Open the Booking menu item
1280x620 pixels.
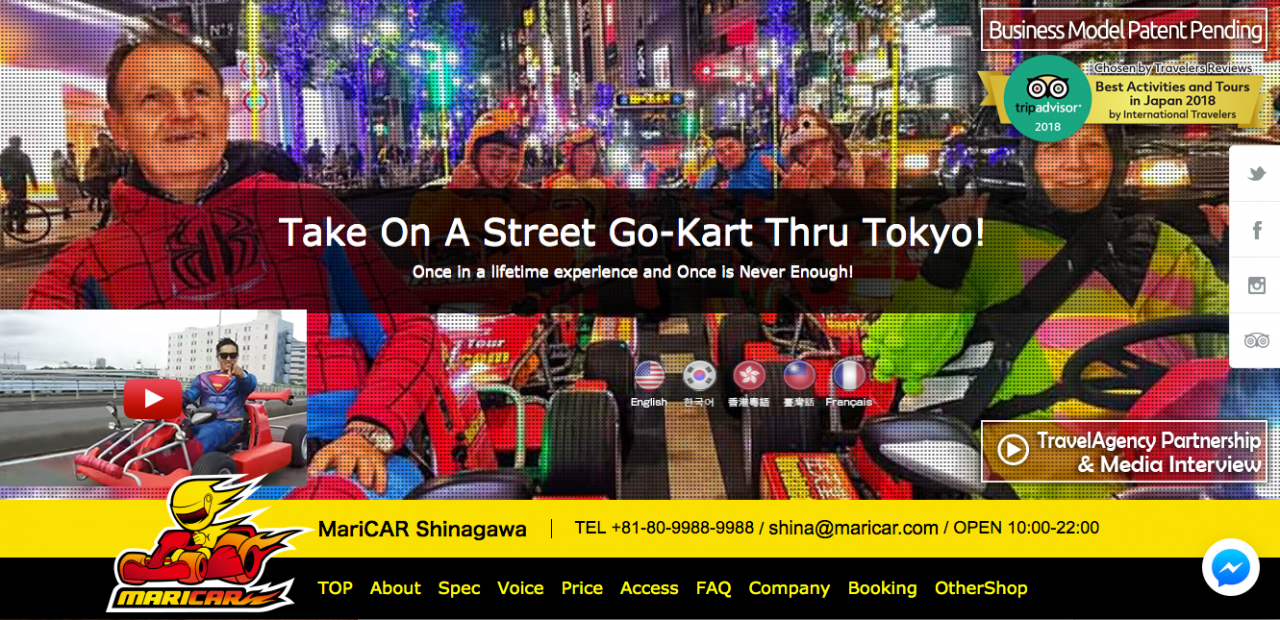[882, 588]
